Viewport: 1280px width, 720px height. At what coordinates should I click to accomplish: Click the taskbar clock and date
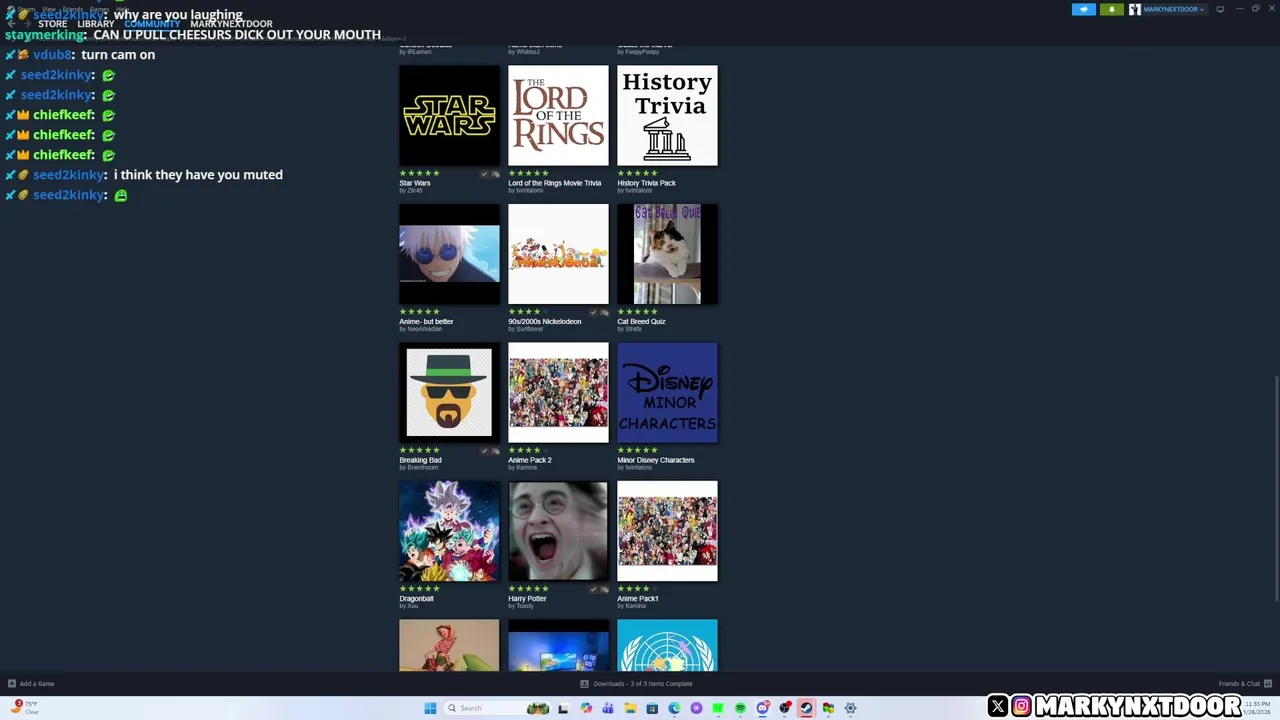pyautogui.click(x=1258, y=708)
